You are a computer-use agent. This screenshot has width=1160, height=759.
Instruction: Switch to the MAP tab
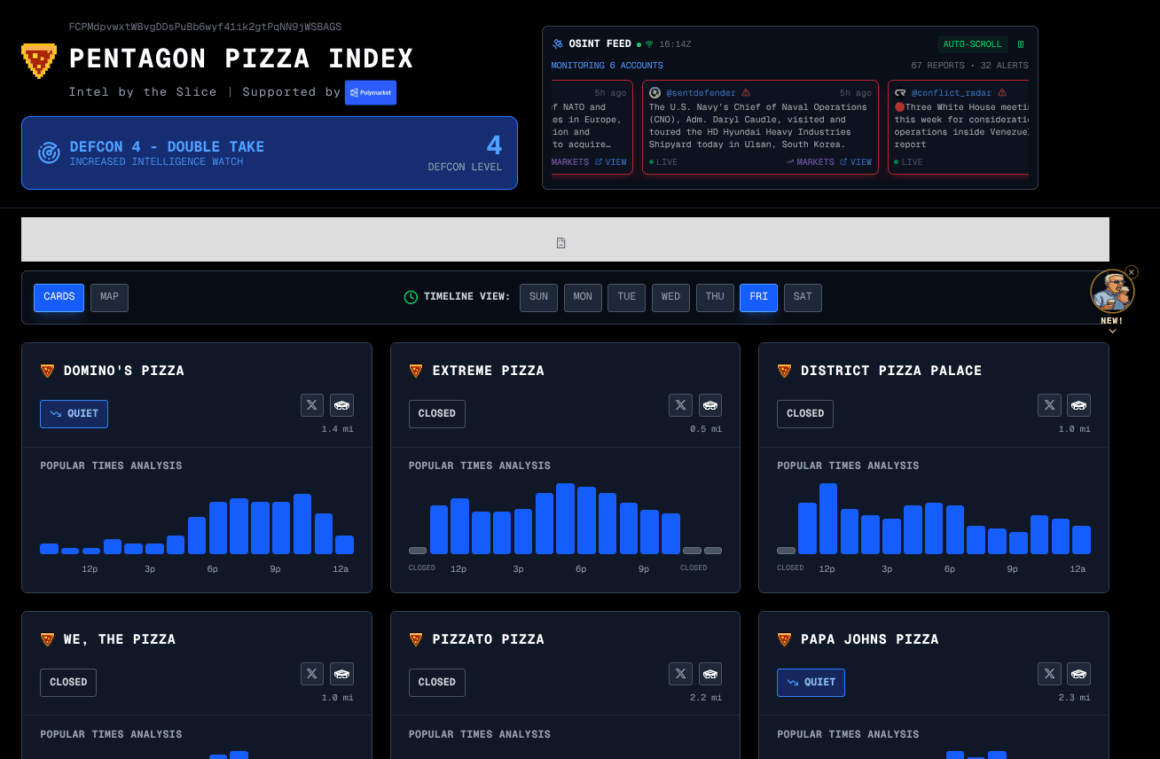(109, 297)
